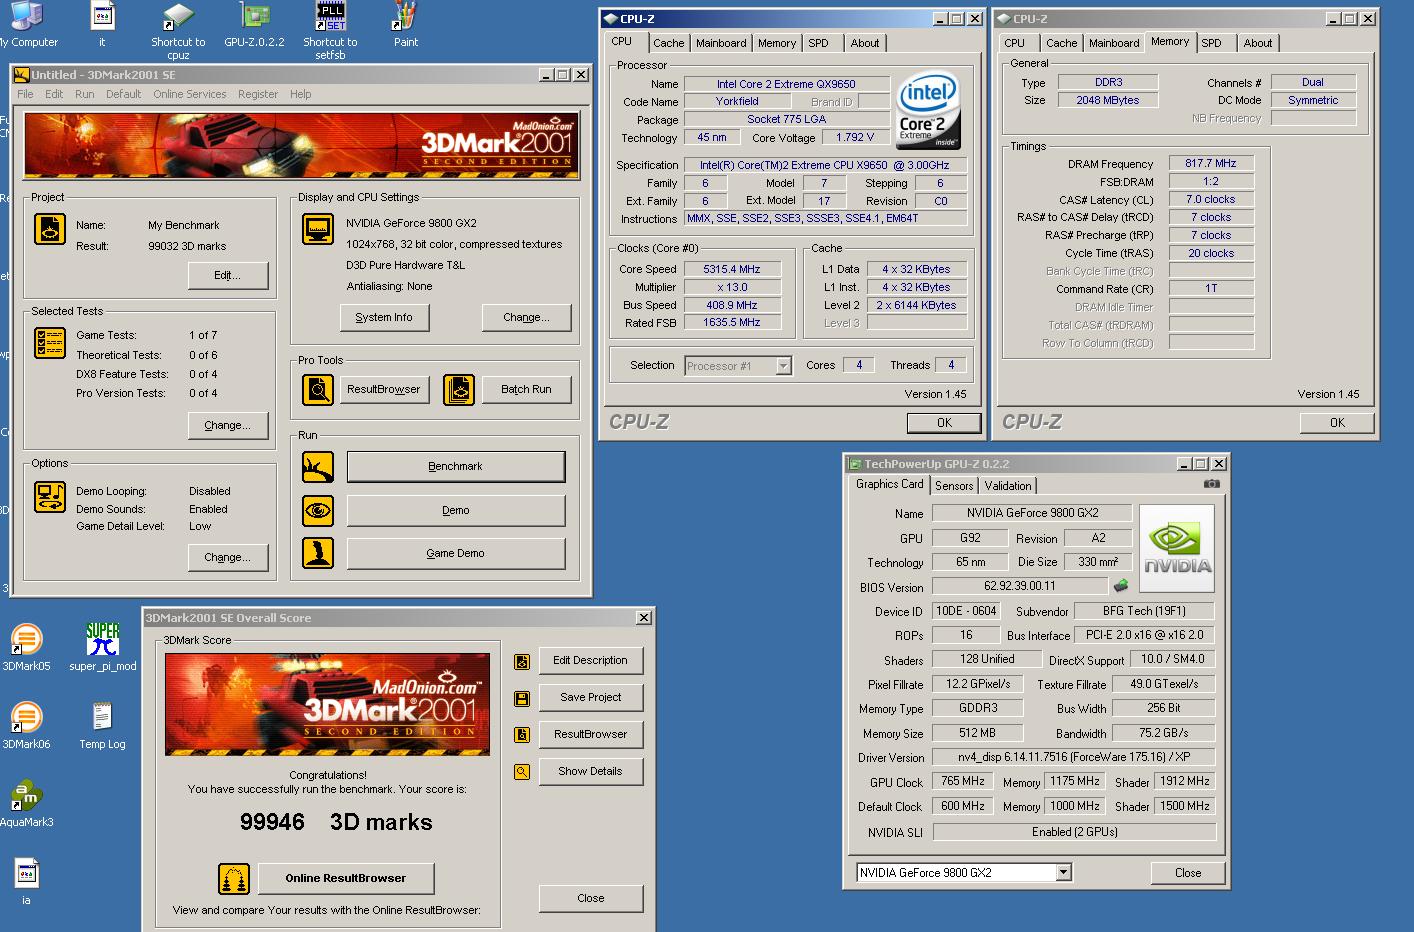Click the Game Demo button

click(456, 553)
